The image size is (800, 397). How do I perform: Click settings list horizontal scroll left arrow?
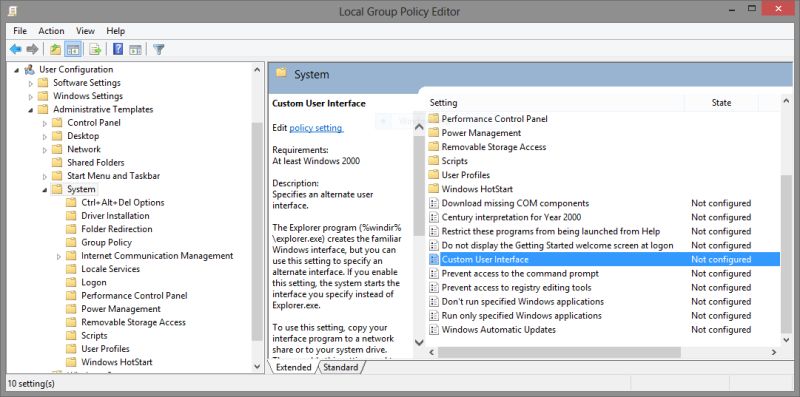tap(432, 352)
